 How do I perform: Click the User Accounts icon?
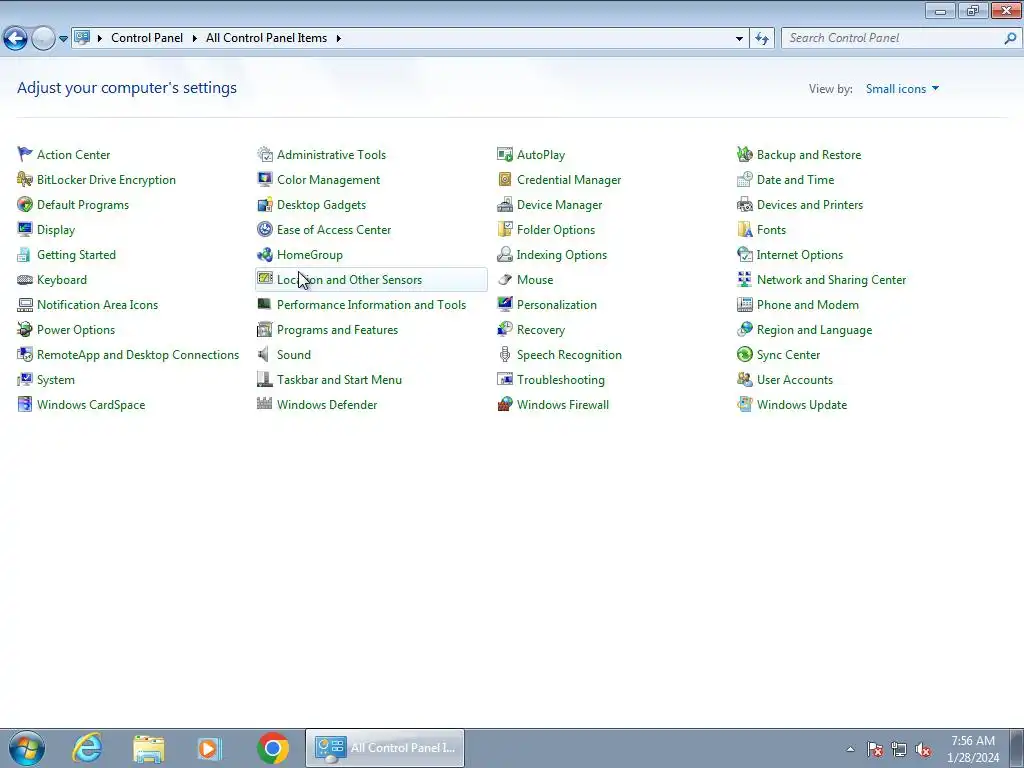[x=744, y=379]
